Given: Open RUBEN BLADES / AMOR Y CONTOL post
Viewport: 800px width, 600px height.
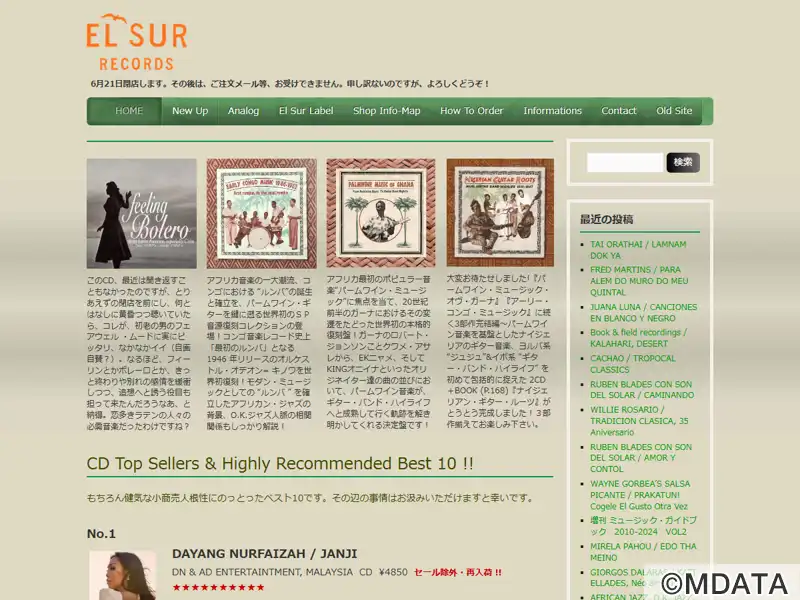Looking at the screenshot, I should (x=641, y=458).
